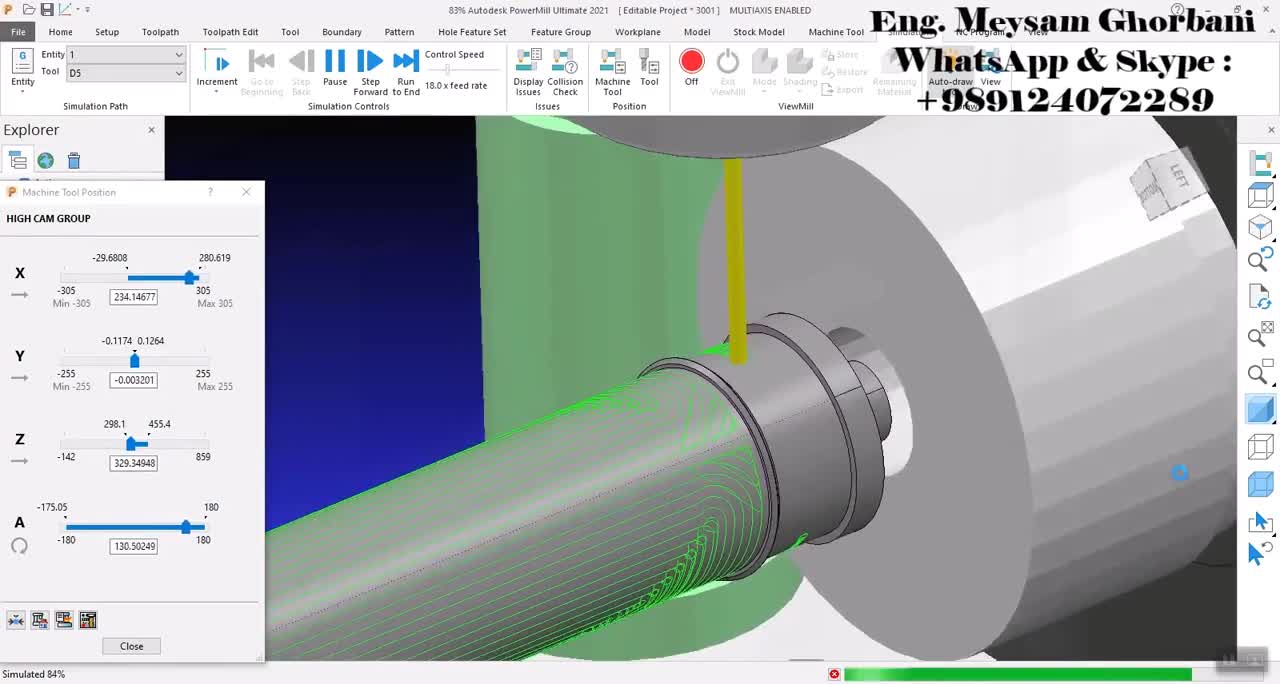Toggle the red ViewMill Off button

click(691, 68)
